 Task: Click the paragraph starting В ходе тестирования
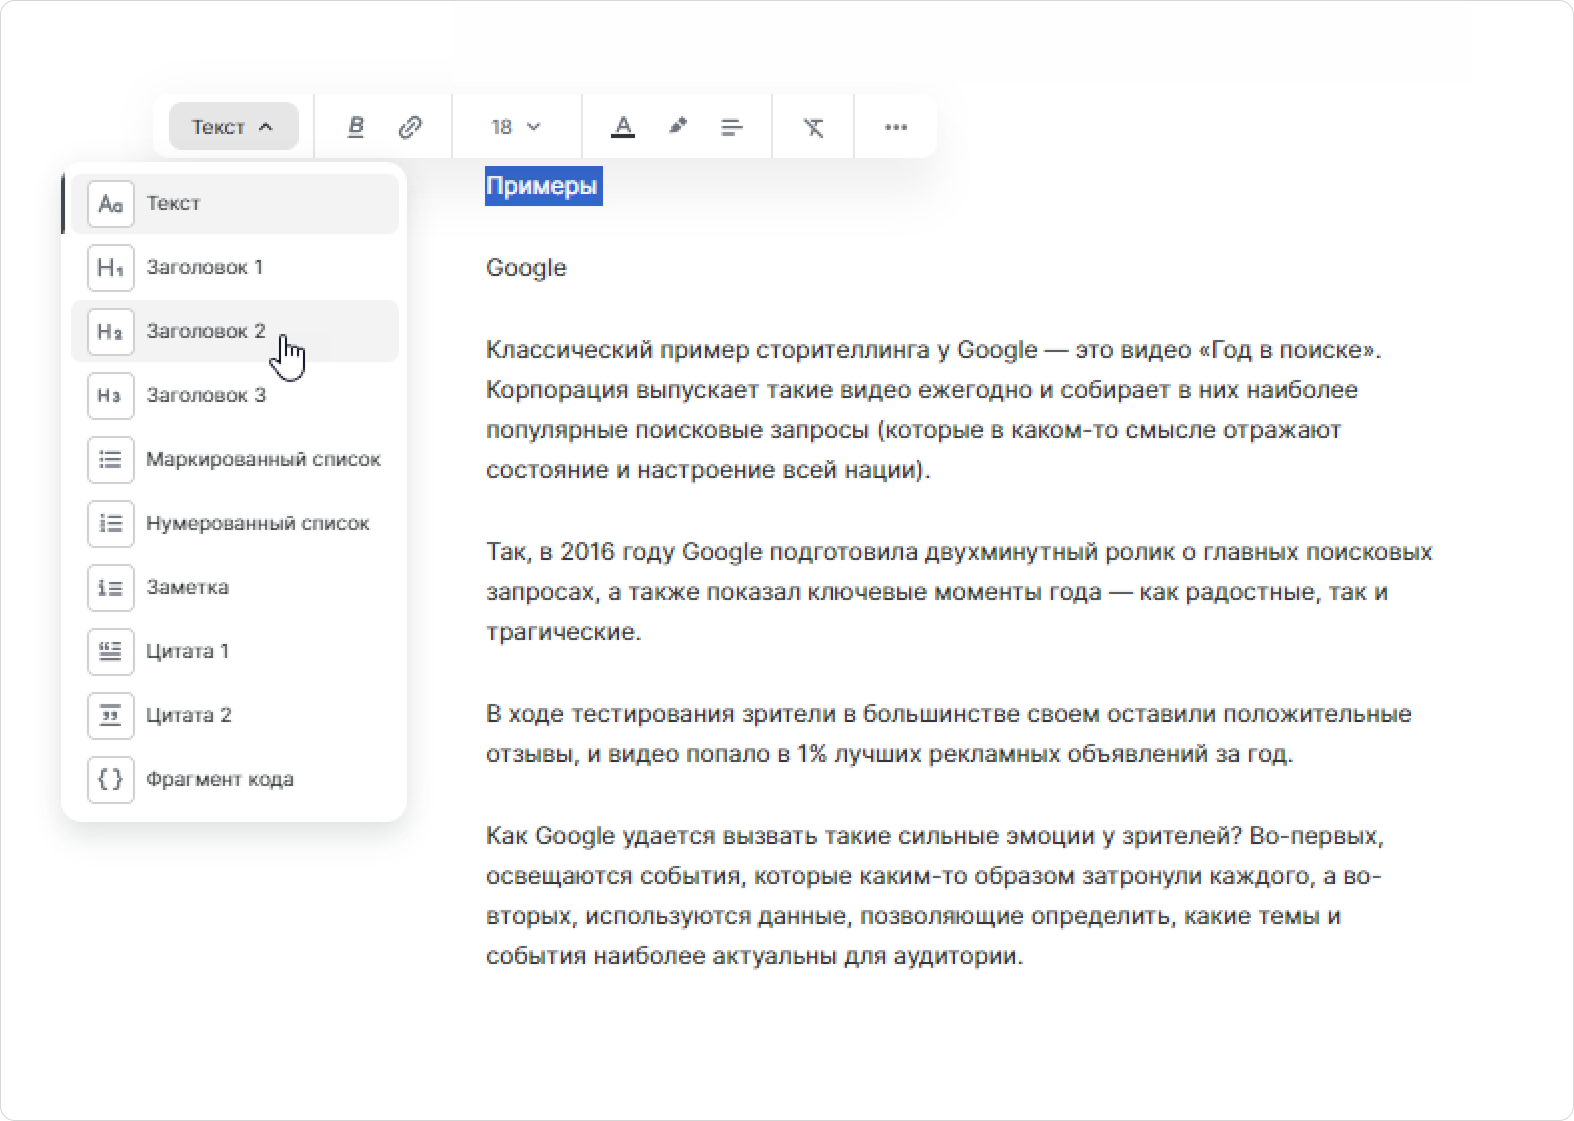(949, 734)
